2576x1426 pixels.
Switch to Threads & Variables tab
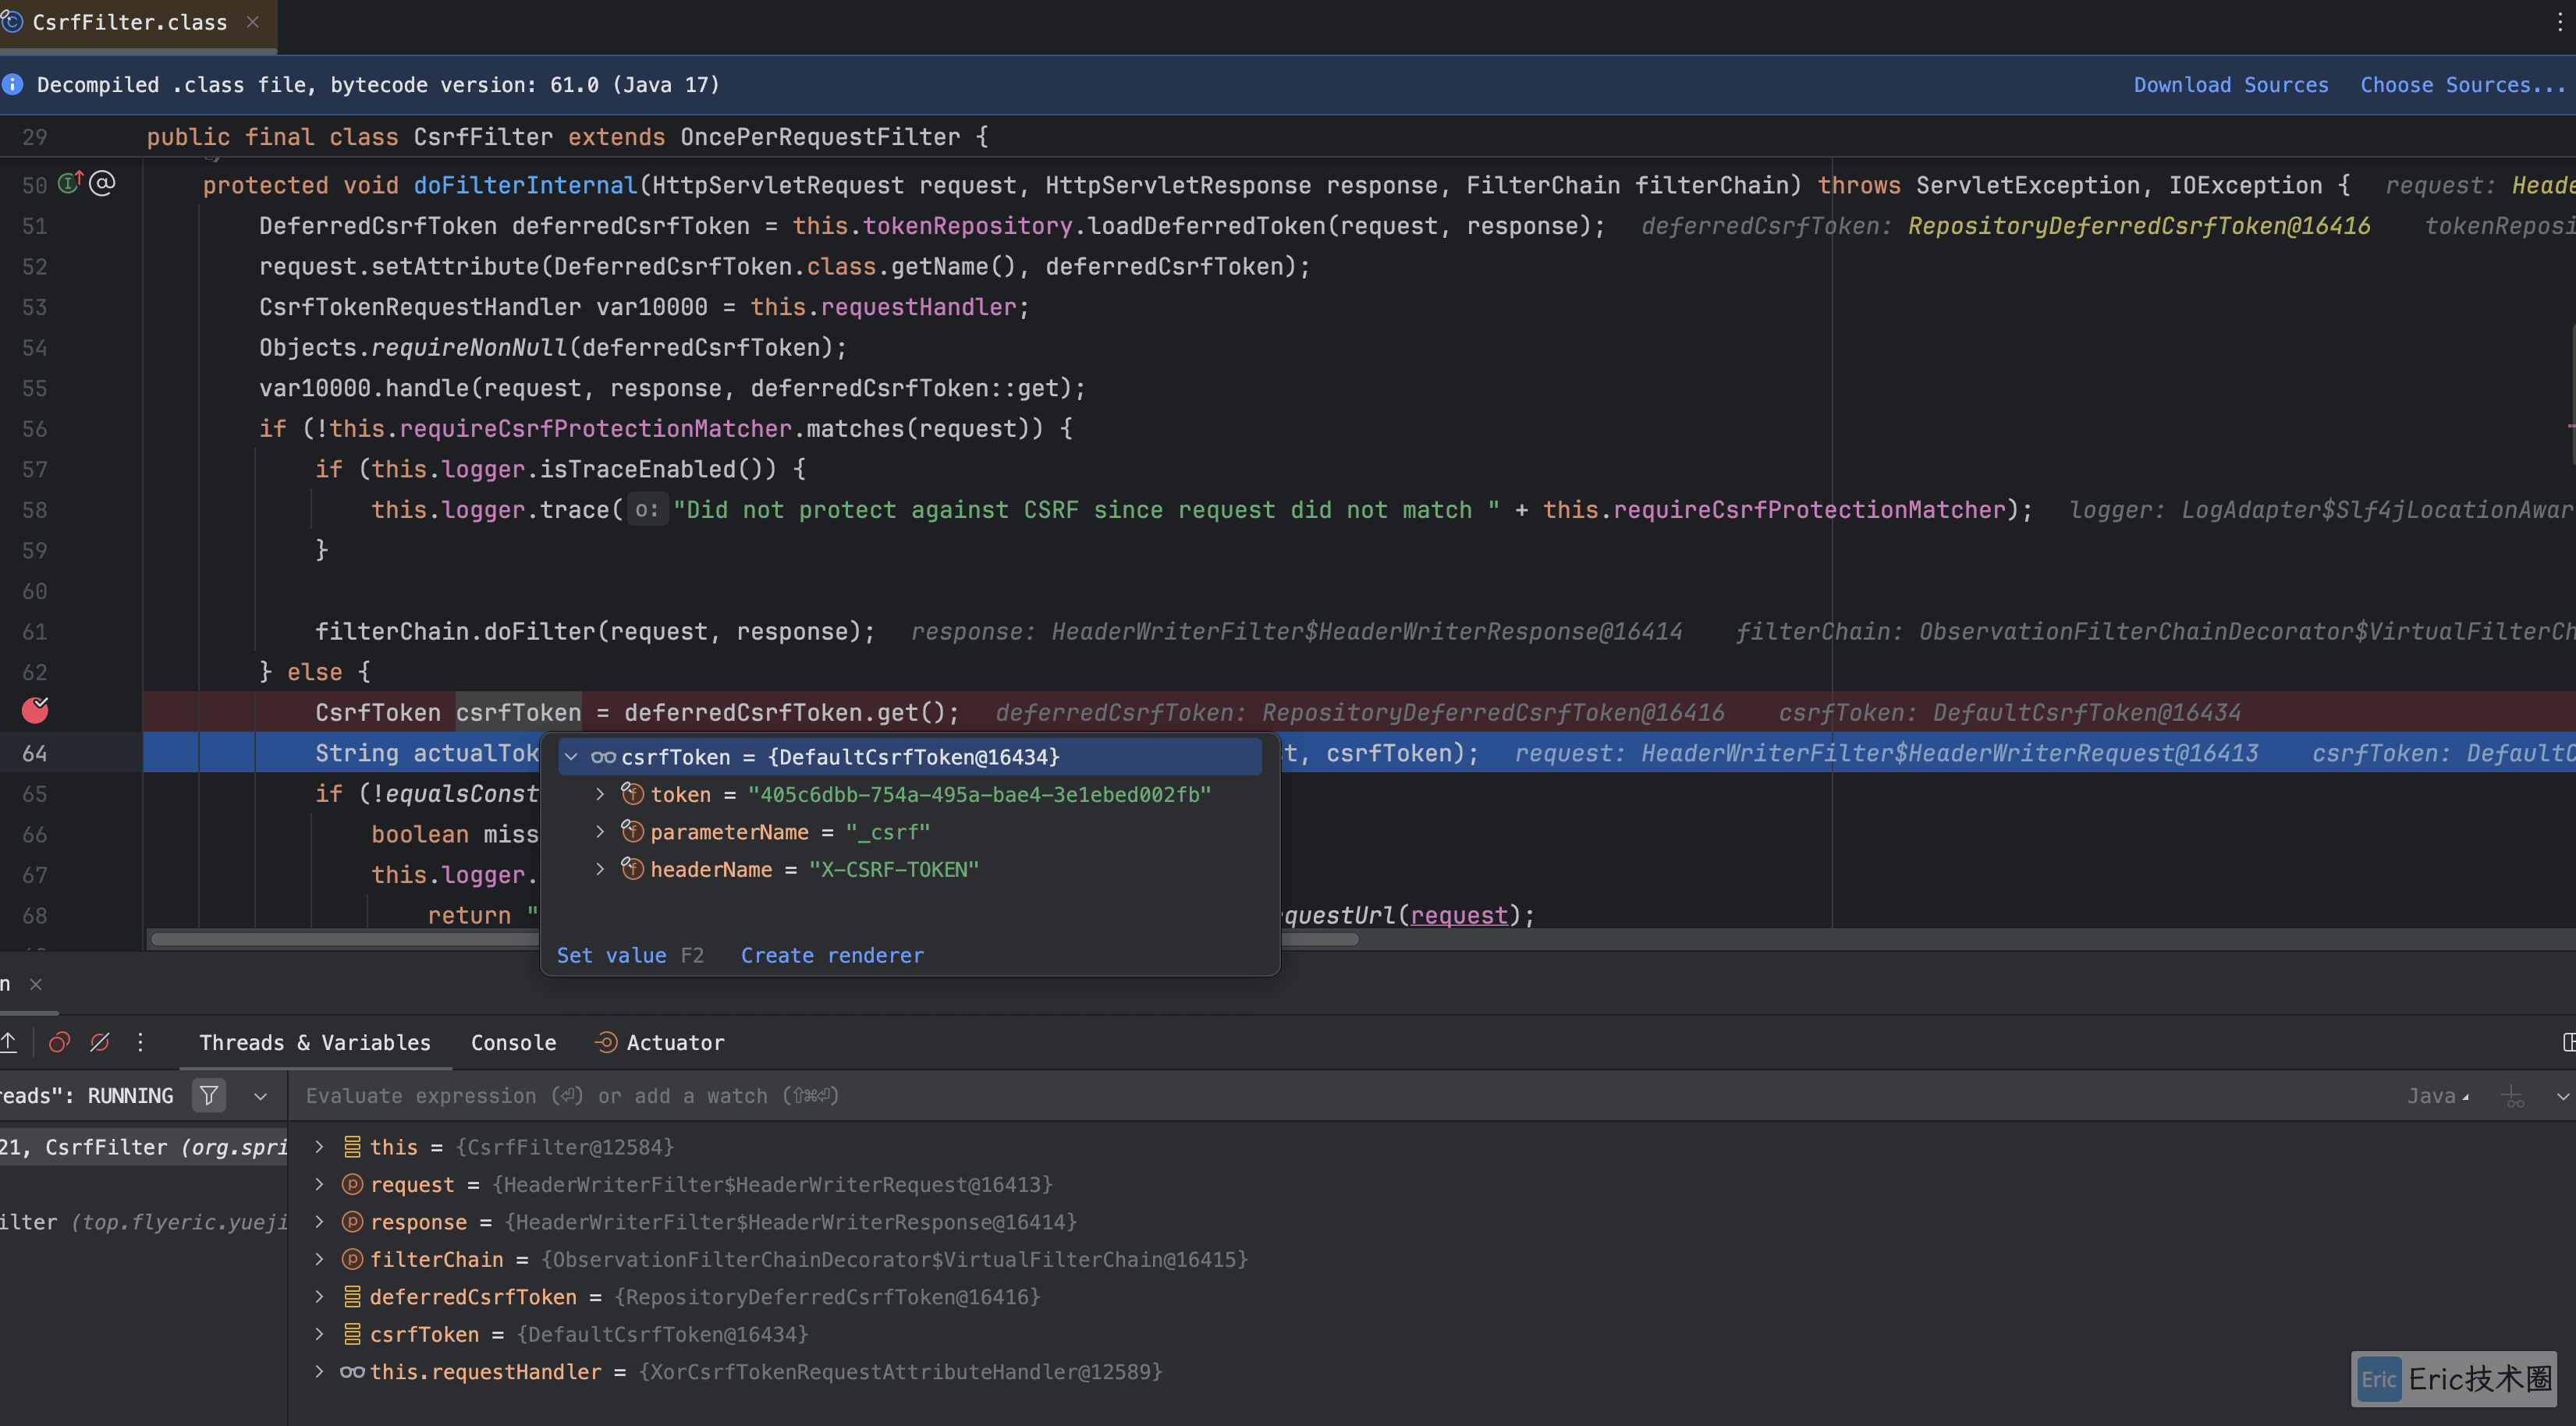point(315,1042)
